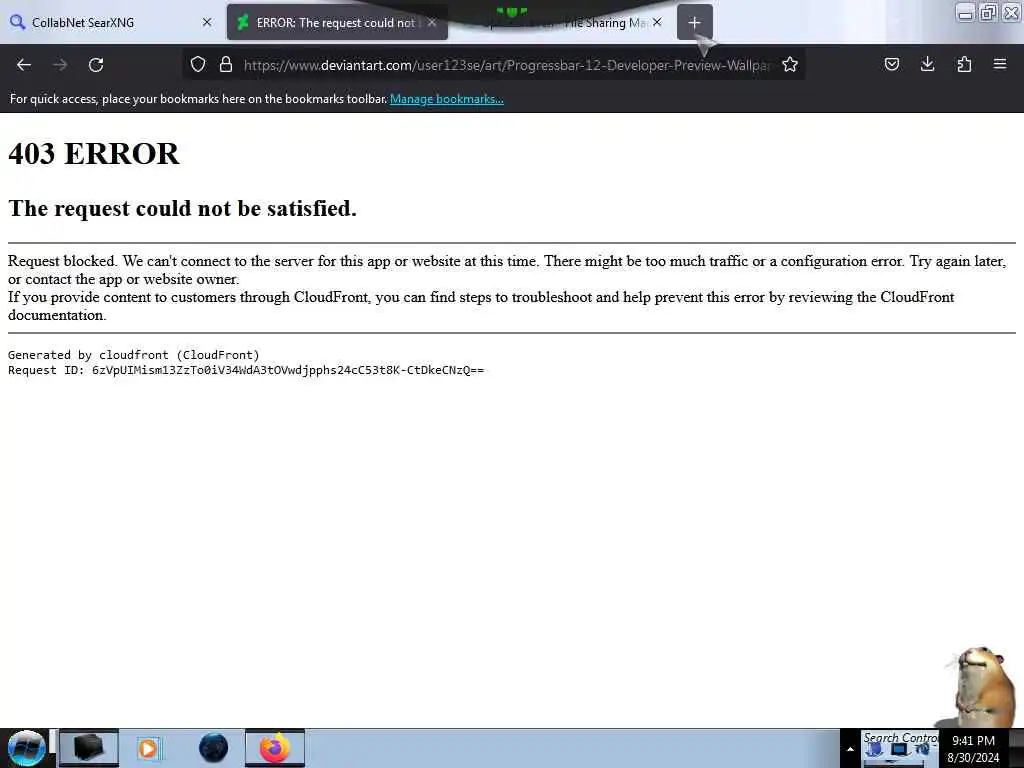Click the 'Request blocked' paragraph
1024x768 pixels.
[x=507, y=270]
